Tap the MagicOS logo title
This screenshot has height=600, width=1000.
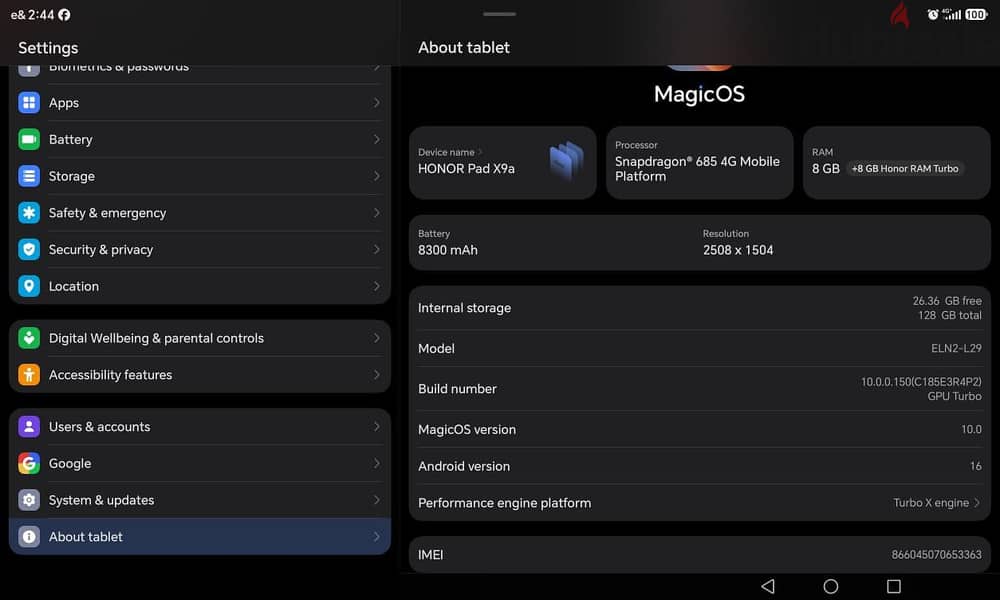pyautogui.click(x=699, y=94)
